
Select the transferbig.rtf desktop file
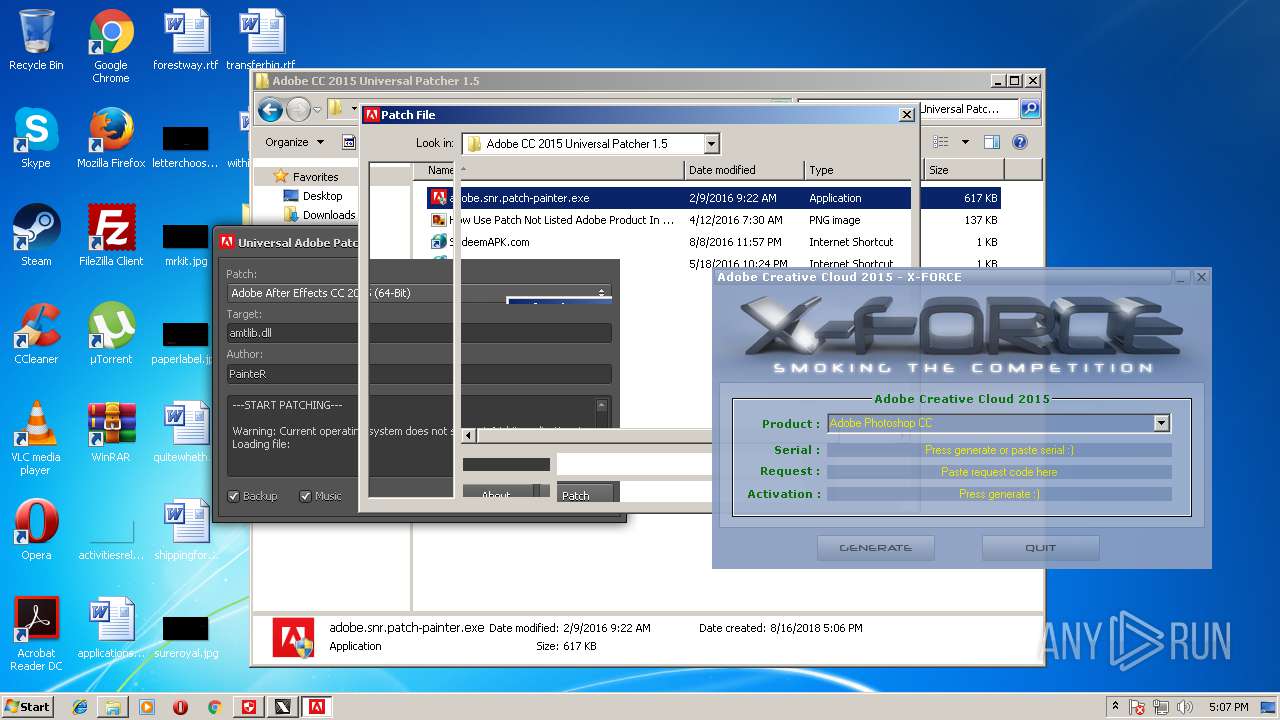click(x=261, y=40)
